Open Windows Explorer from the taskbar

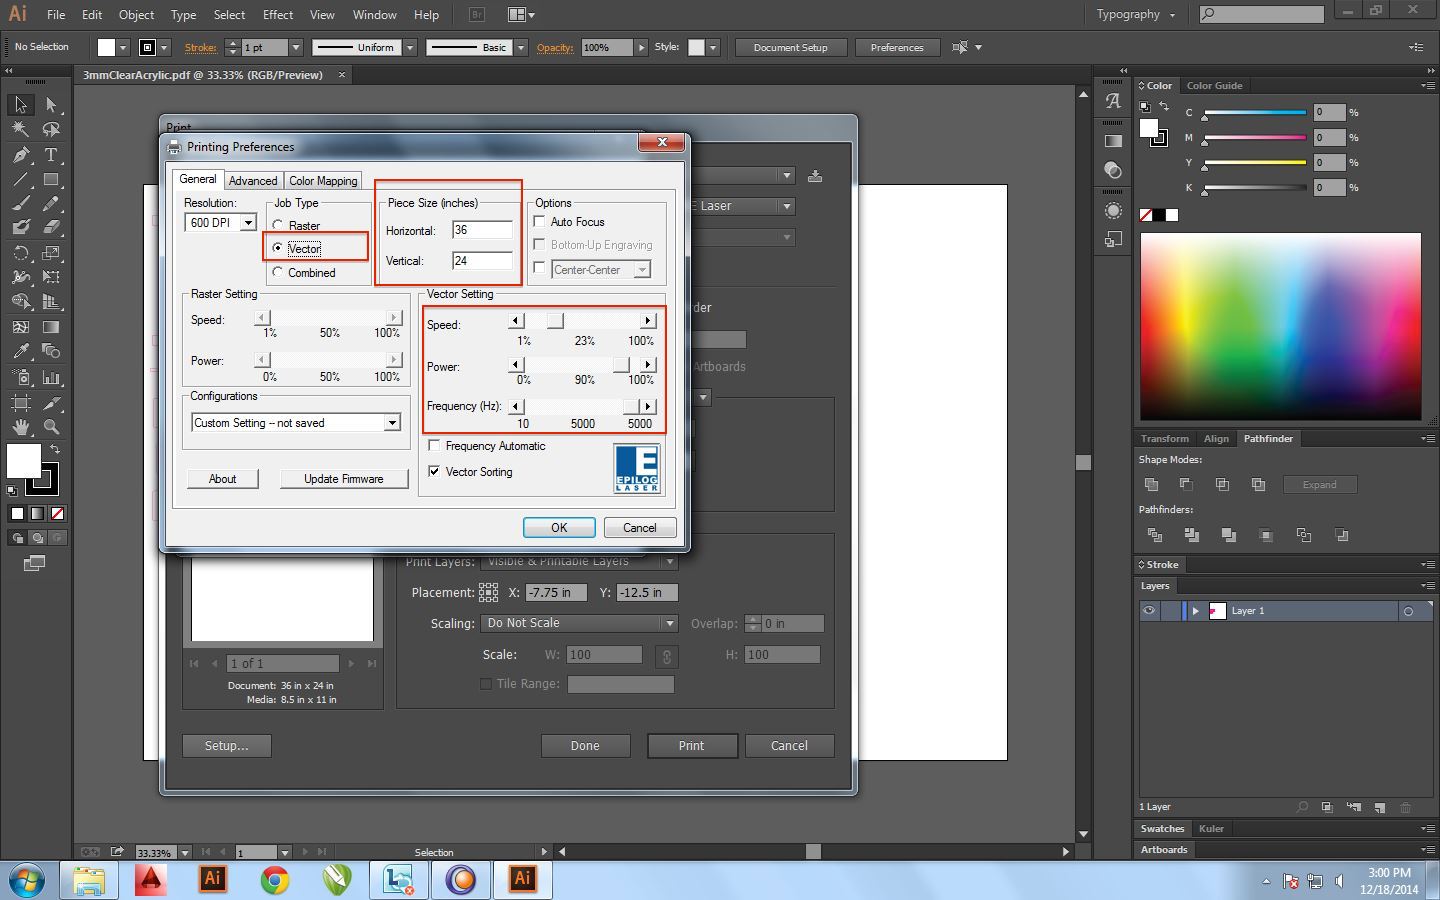88,880
